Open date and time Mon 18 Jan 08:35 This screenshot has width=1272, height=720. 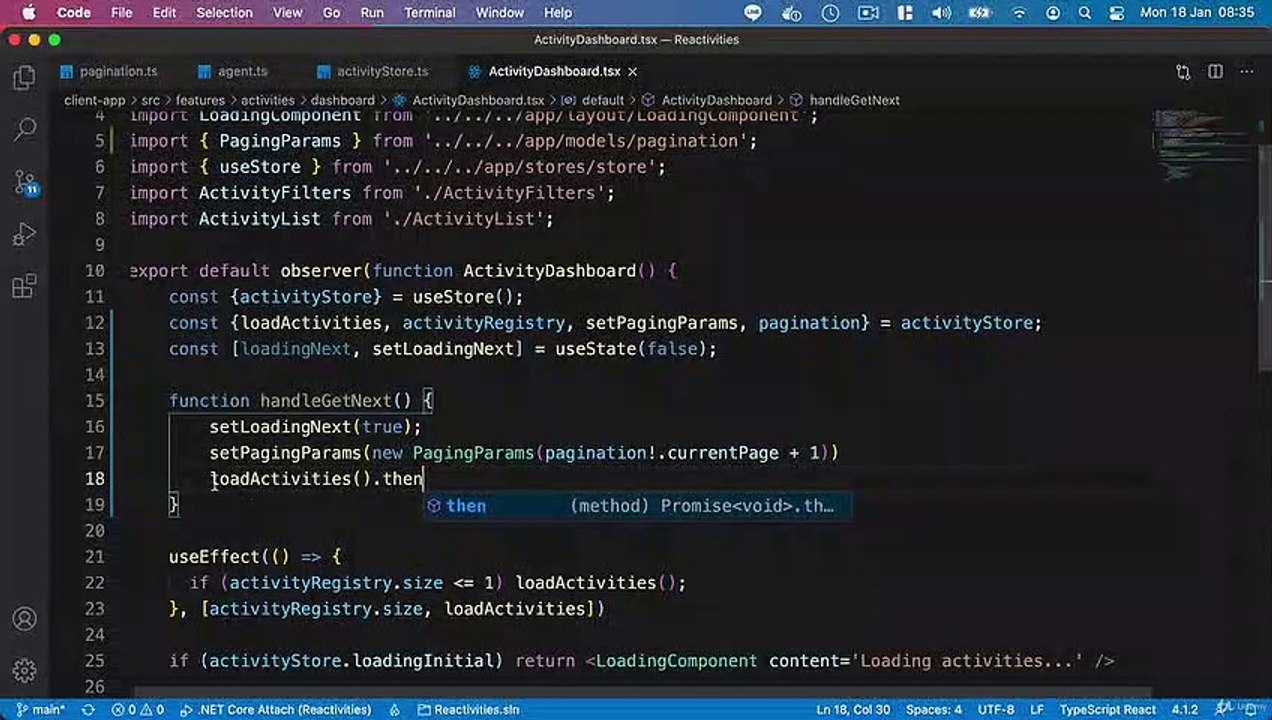tap(1197, 13)
